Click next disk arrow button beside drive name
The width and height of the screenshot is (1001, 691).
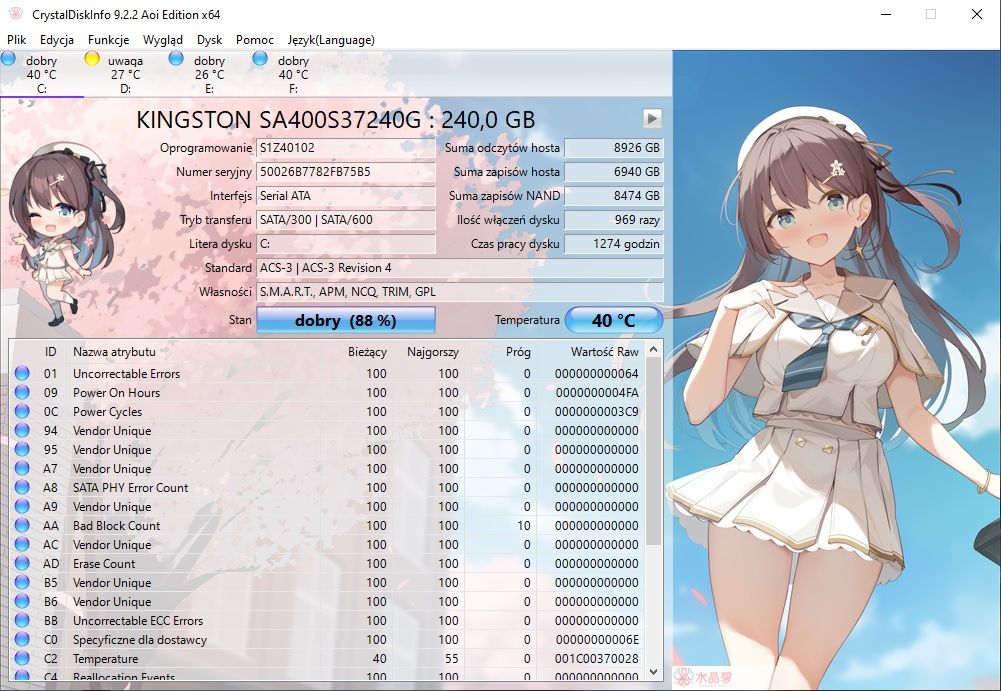(652, 118)
